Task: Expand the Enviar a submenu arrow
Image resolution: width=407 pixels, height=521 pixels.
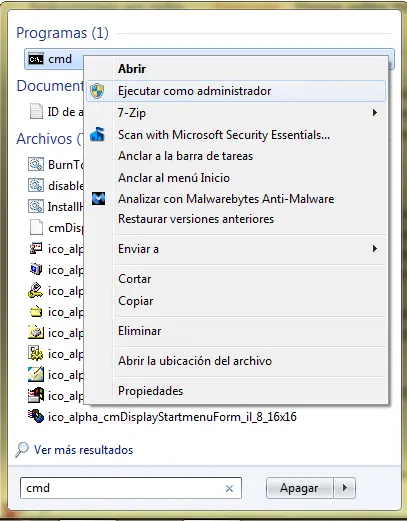Action: pyautogui.click(x=375, y=249)
